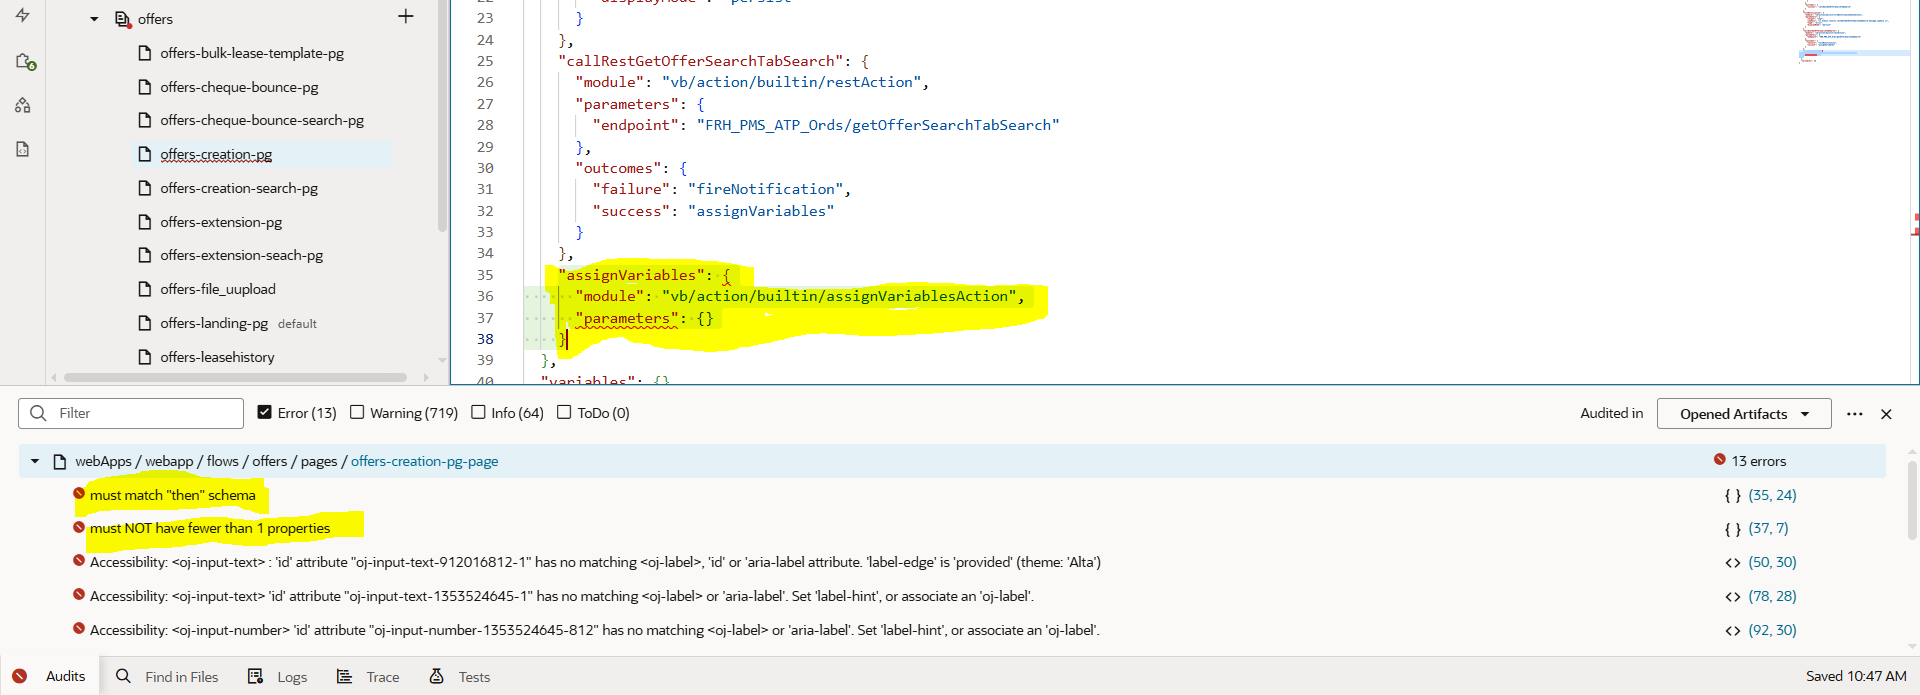This screenshot has height=695, width=1920.
Task: Collapse the offers-creation-pg-page audit group
Action: tap(35, 461)
